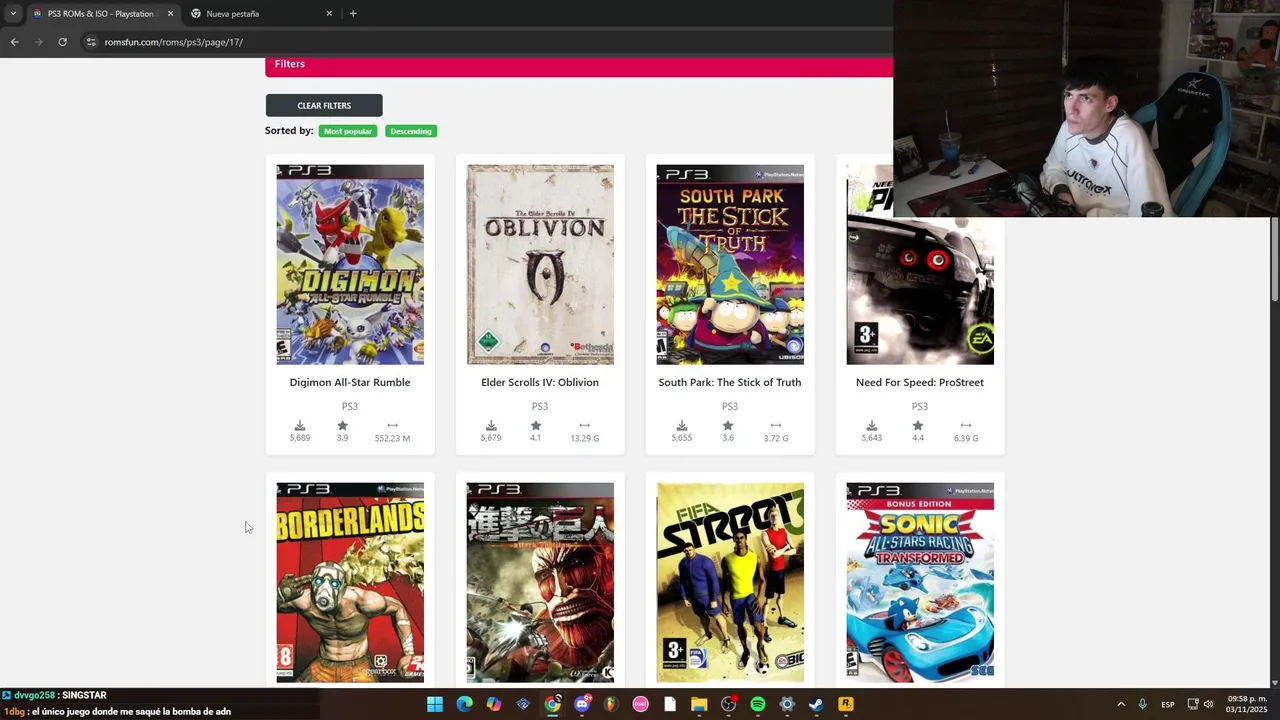Switch to the Nueva pestaña tab

coord(262,14)
